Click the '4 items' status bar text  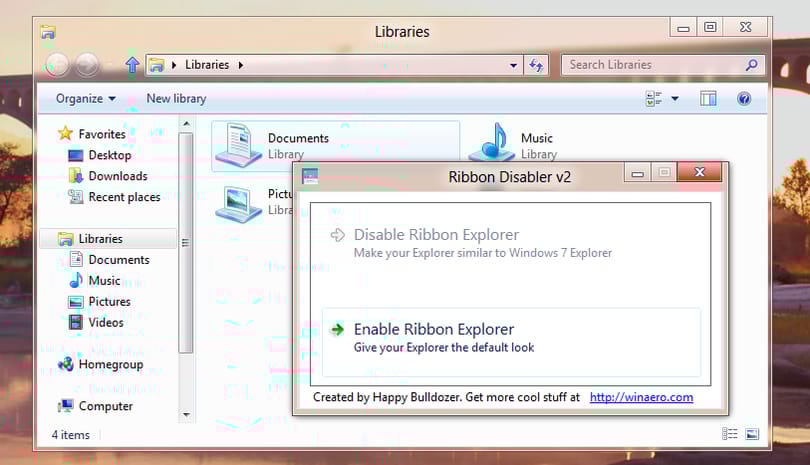point(70,435)
